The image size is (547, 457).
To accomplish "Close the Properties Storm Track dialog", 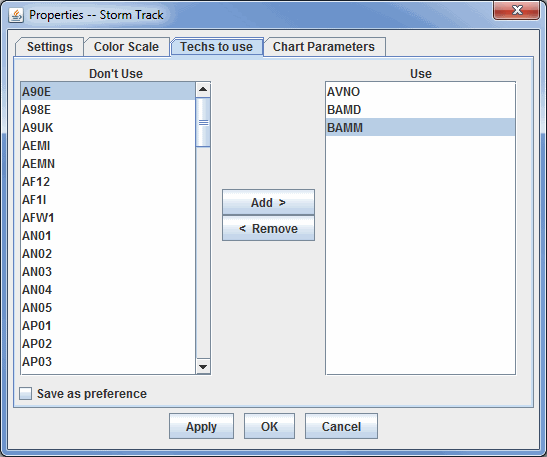I will (516, 10).
